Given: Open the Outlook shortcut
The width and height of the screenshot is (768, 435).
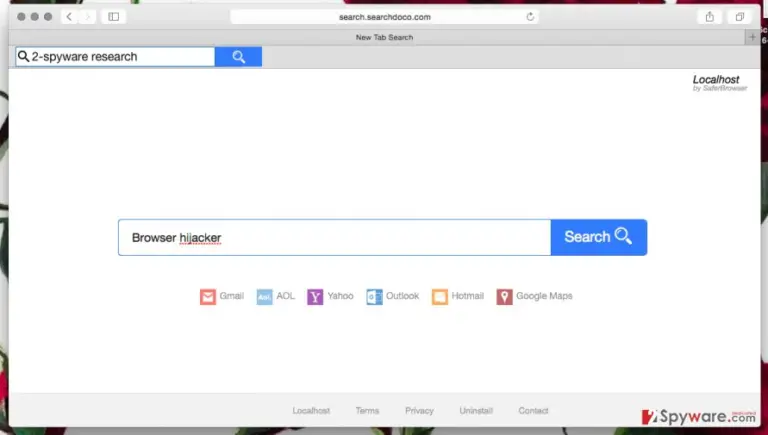Looking at the screenshot, I should [393, 296].
